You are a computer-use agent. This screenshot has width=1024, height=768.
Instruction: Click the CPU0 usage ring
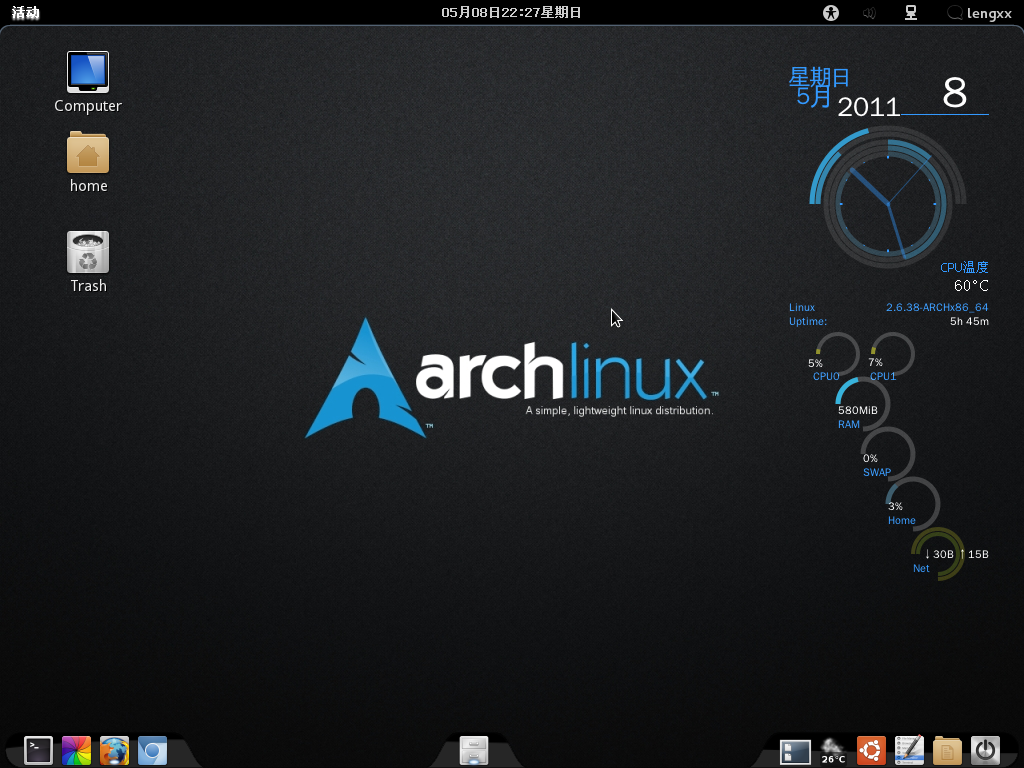click(837, 355)
